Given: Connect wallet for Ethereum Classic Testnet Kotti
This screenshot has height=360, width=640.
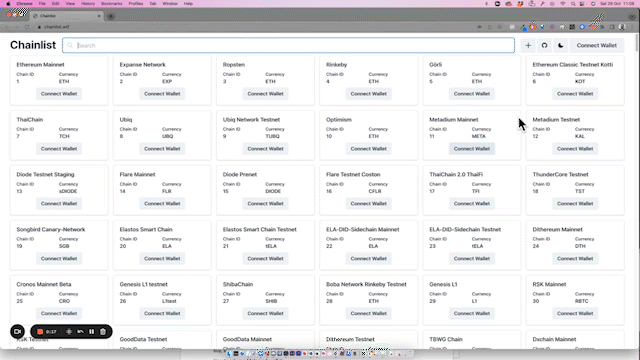Looking at the screenshot, I should point(575,94).
